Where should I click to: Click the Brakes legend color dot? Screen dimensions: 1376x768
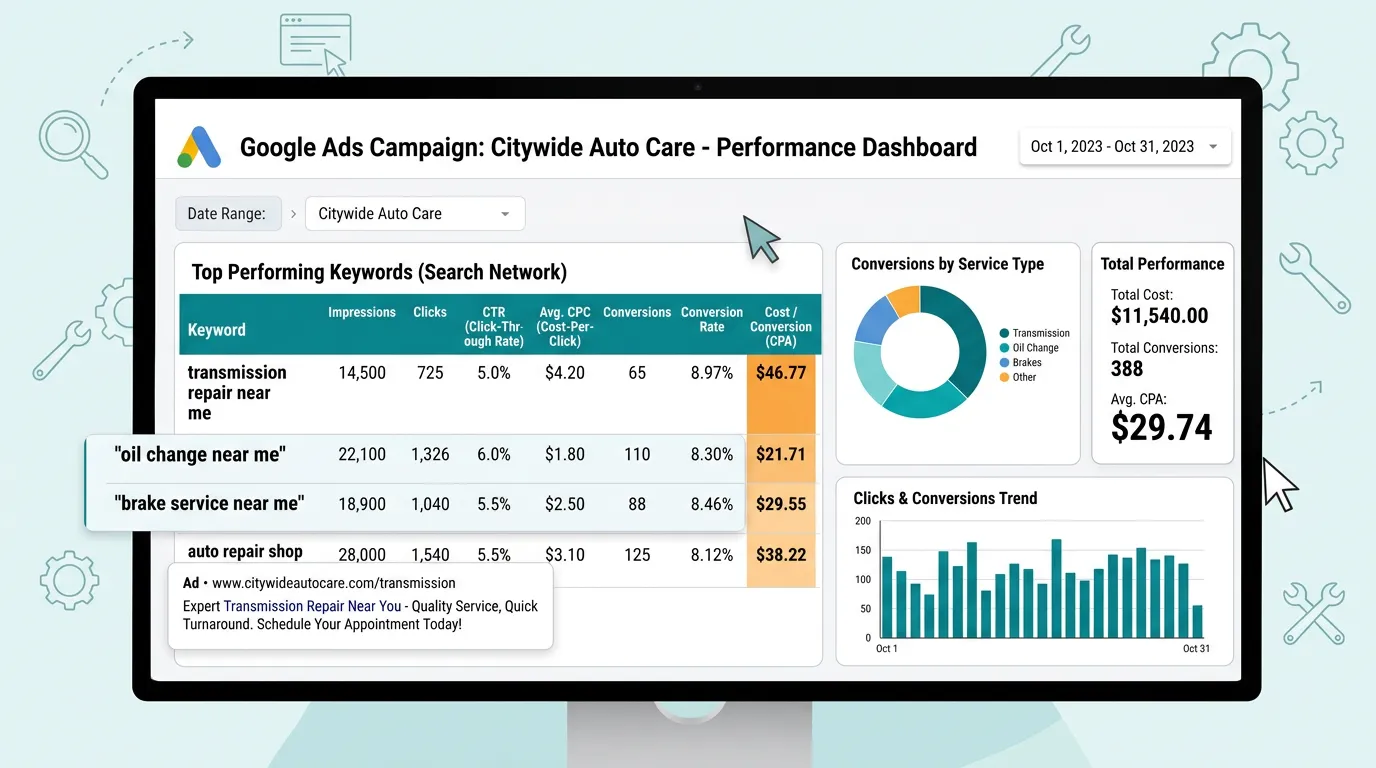(1004, 363)
